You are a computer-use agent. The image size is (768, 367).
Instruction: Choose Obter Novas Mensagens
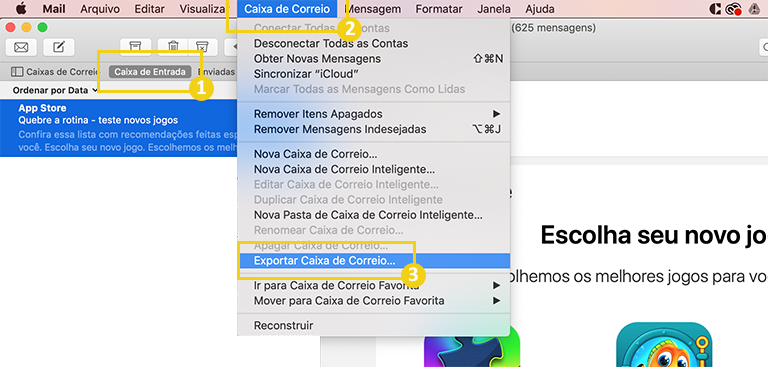pyautogui.click(x=374, y=59)
